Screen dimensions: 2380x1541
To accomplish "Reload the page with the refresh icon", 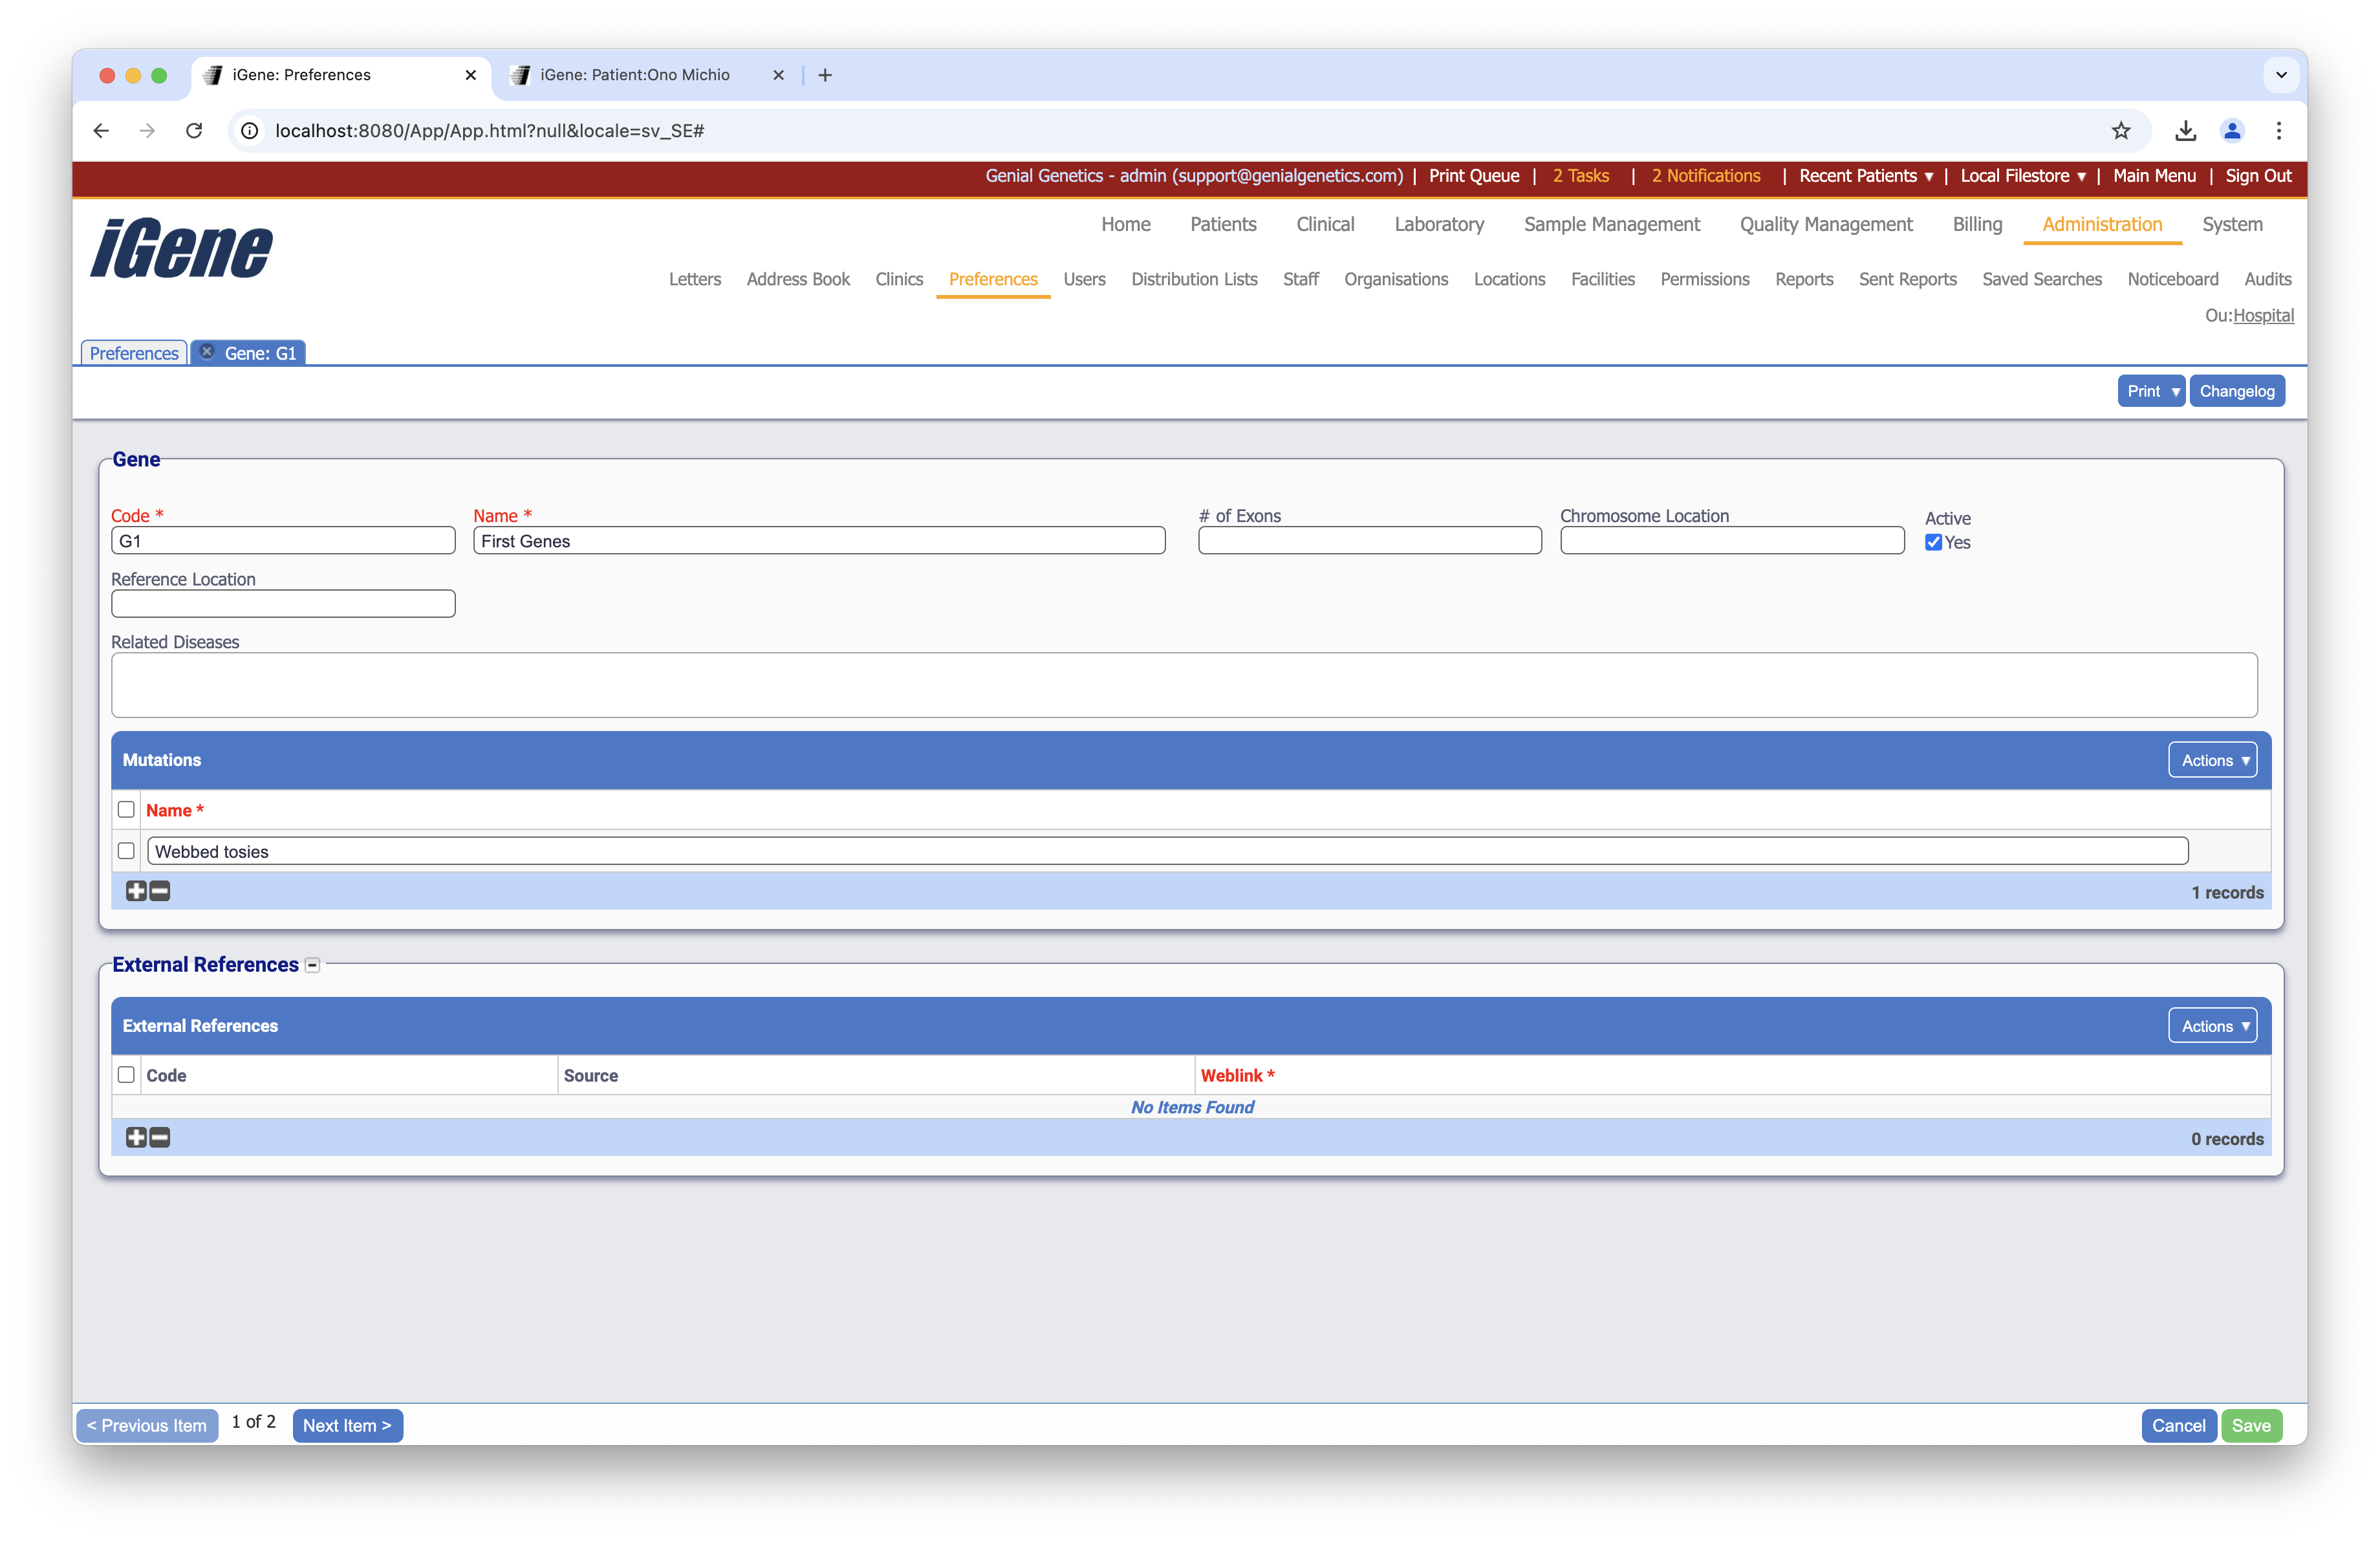I will point(194,131).
